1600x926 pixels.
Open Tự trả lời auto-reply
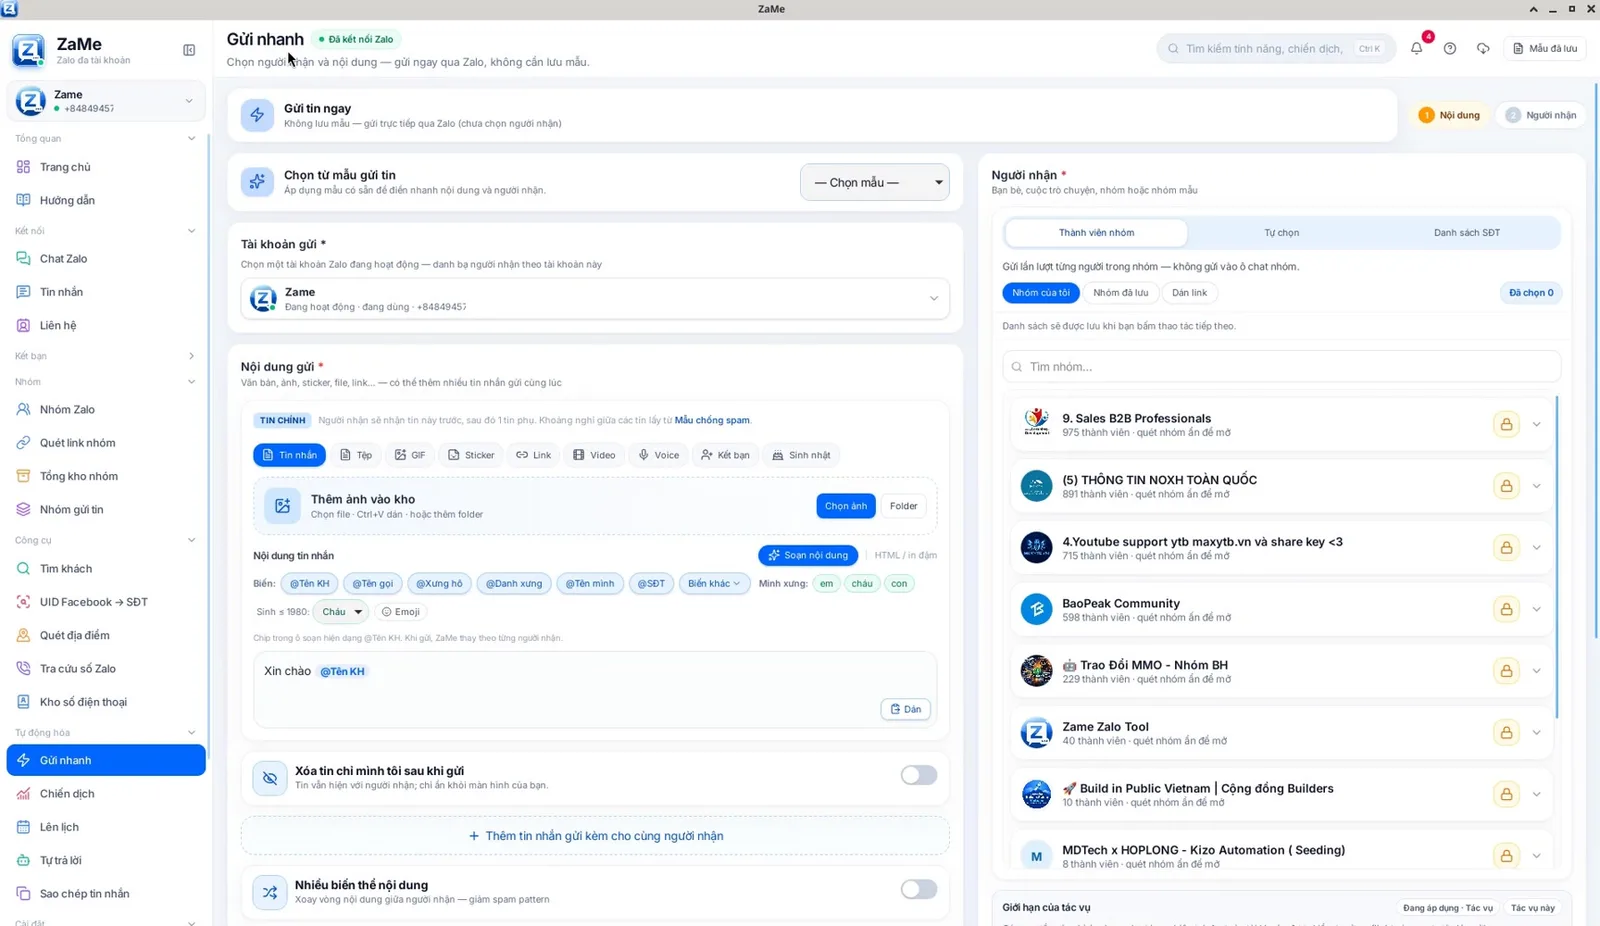106,860
